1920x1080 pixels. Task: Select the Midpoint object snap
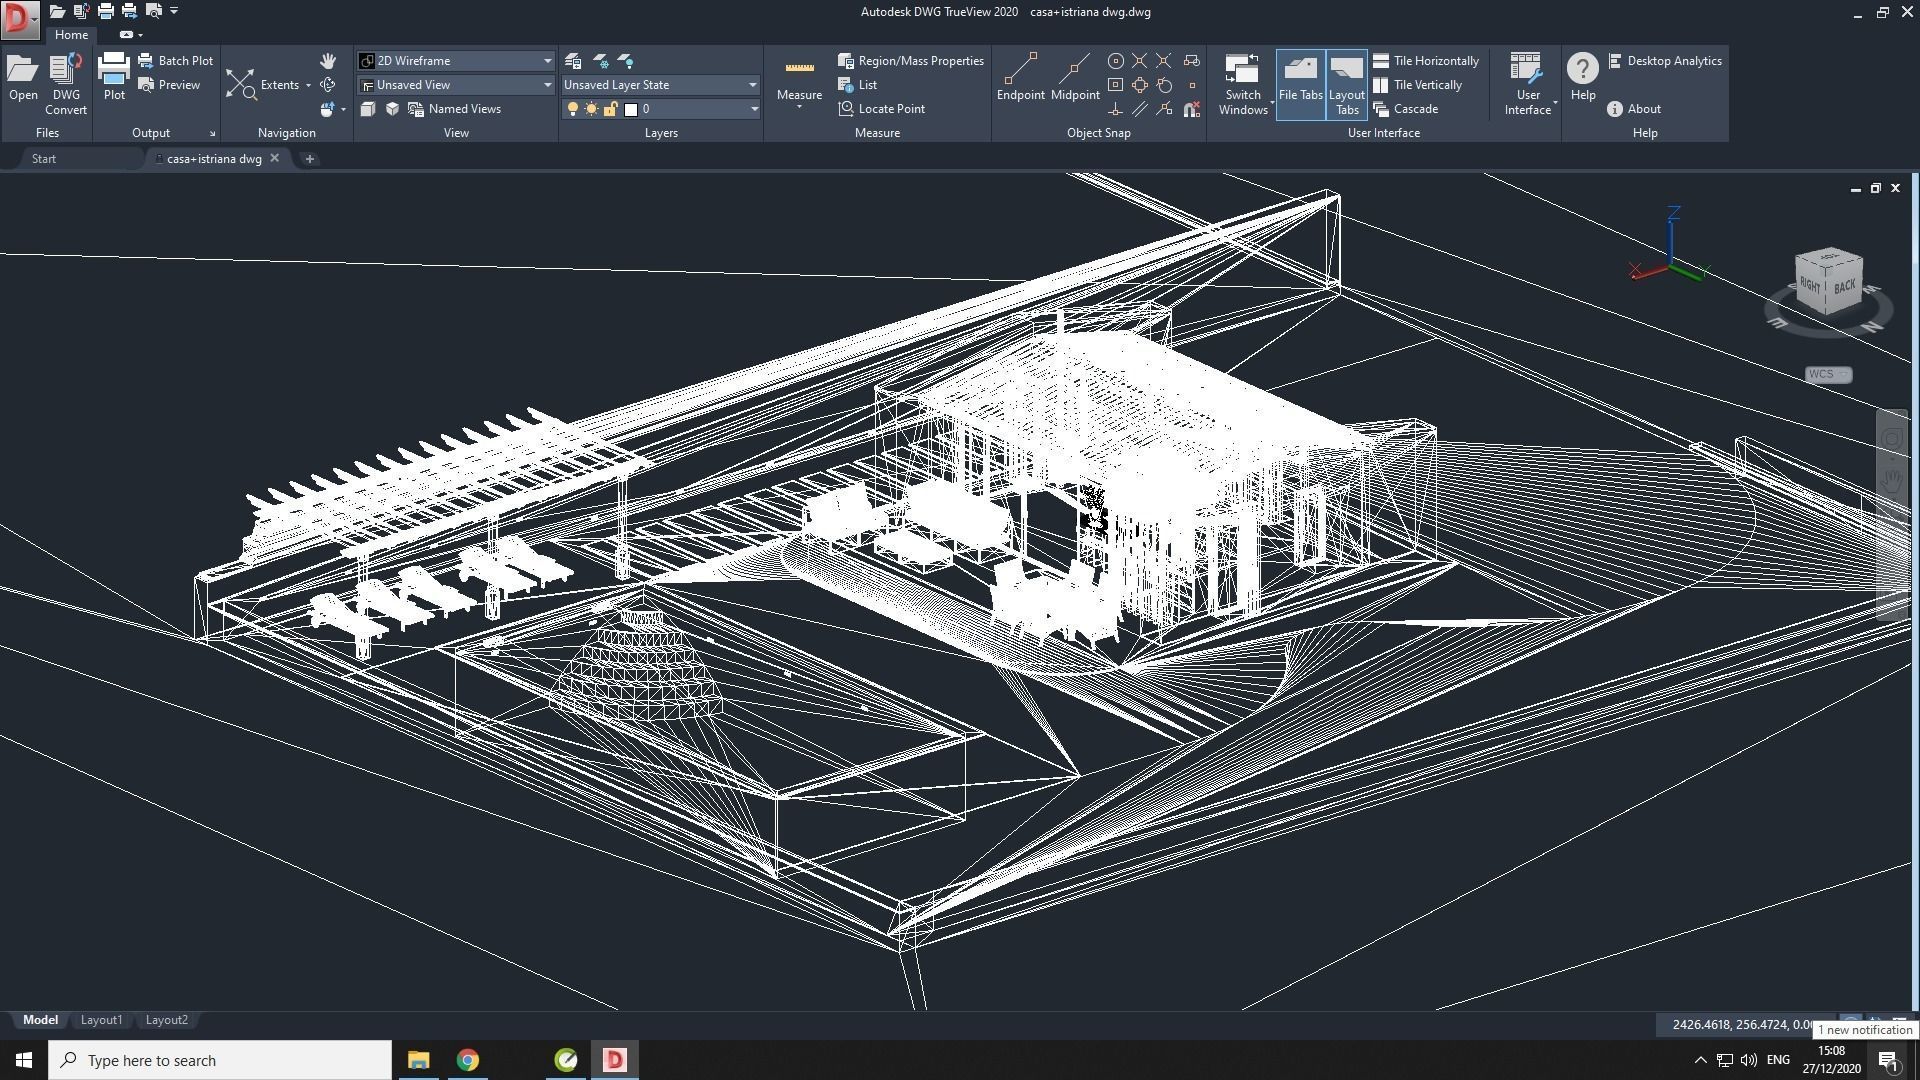tap(1075, 70)
